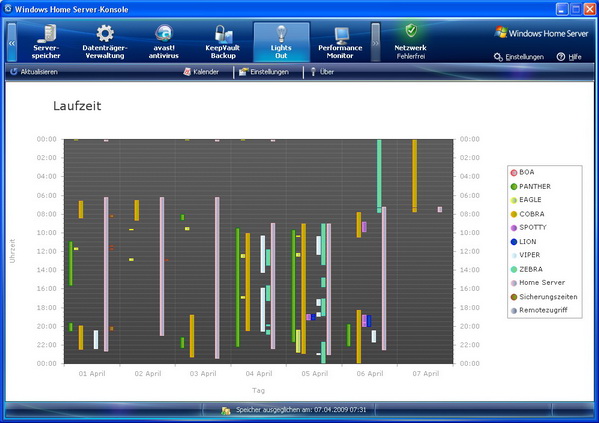
Task: Click the status text Speicher ausgeglichen am
Action: click(x=301, y=410)
